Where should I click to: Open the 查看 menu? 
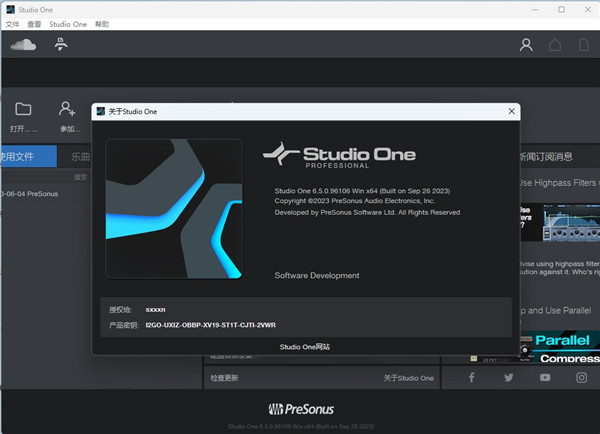click(x=34, y=24)
